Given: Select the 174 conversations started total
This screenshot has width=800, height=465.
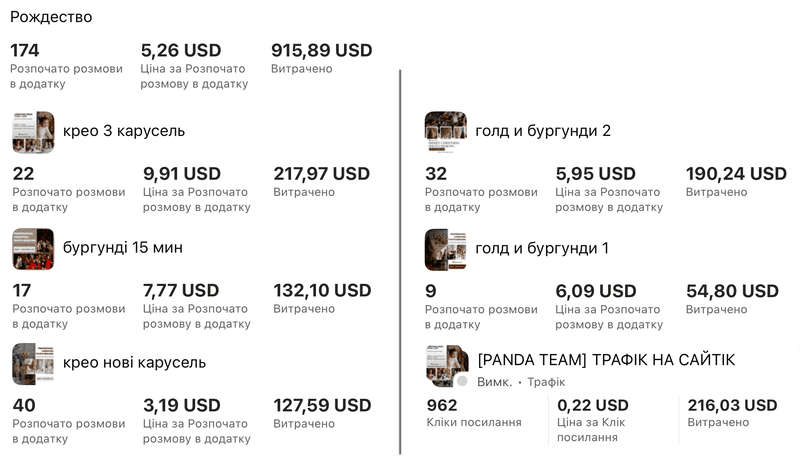Looking at the screenshot, I should pos(26,50).
